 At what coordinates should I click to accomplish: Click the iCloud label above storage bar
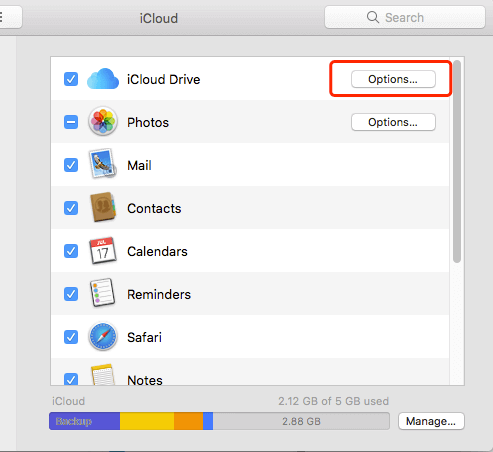tap(68, 401)
